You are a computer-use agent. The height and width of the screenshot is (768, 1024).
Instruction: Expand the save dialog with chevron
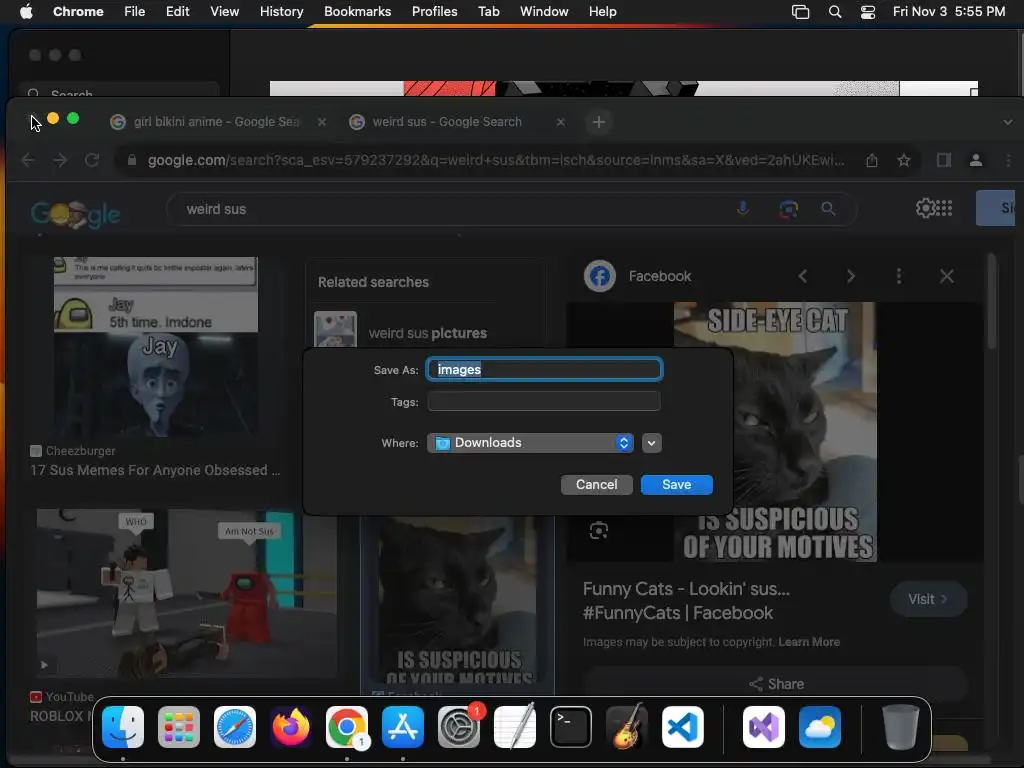[651, 443]
